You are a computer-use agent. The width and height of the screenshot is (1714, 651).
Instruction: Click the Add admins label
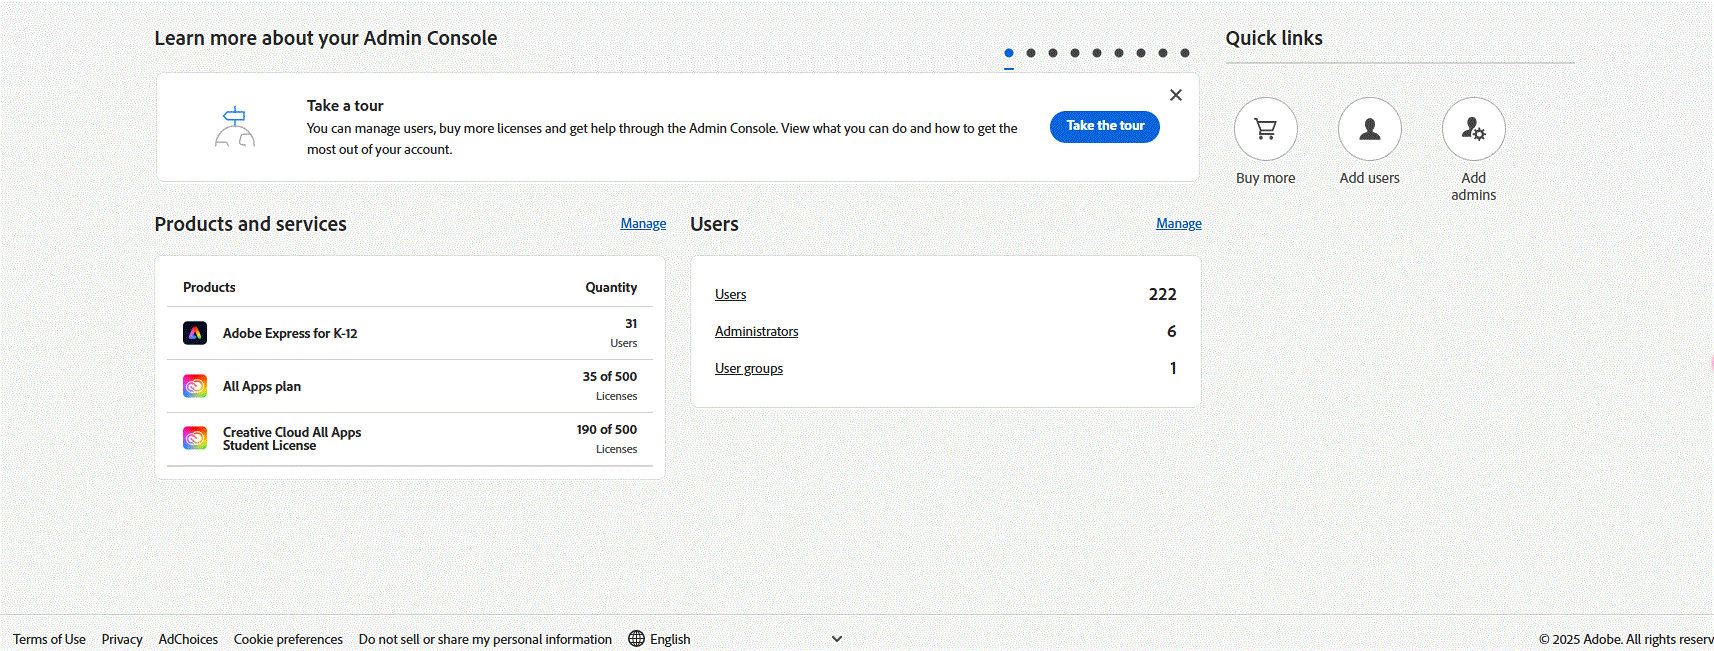(1473, 186)
